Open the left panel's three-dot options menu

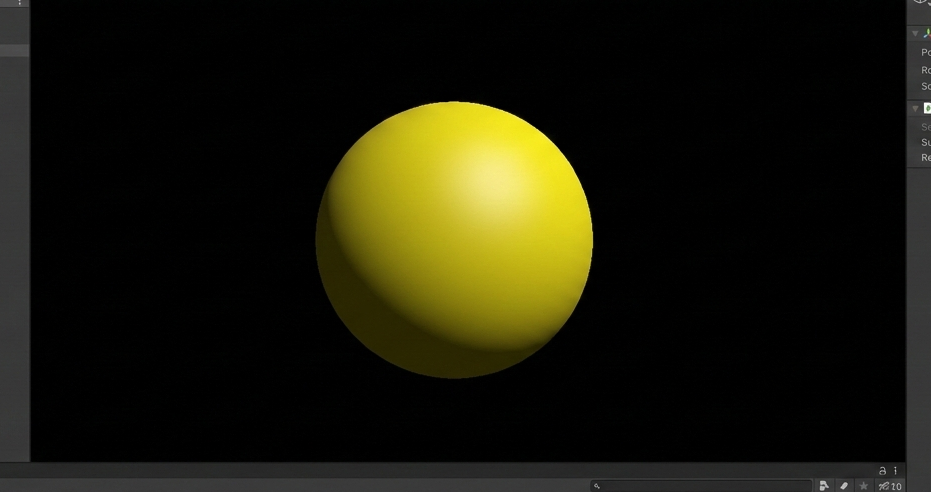coord(19,3)
